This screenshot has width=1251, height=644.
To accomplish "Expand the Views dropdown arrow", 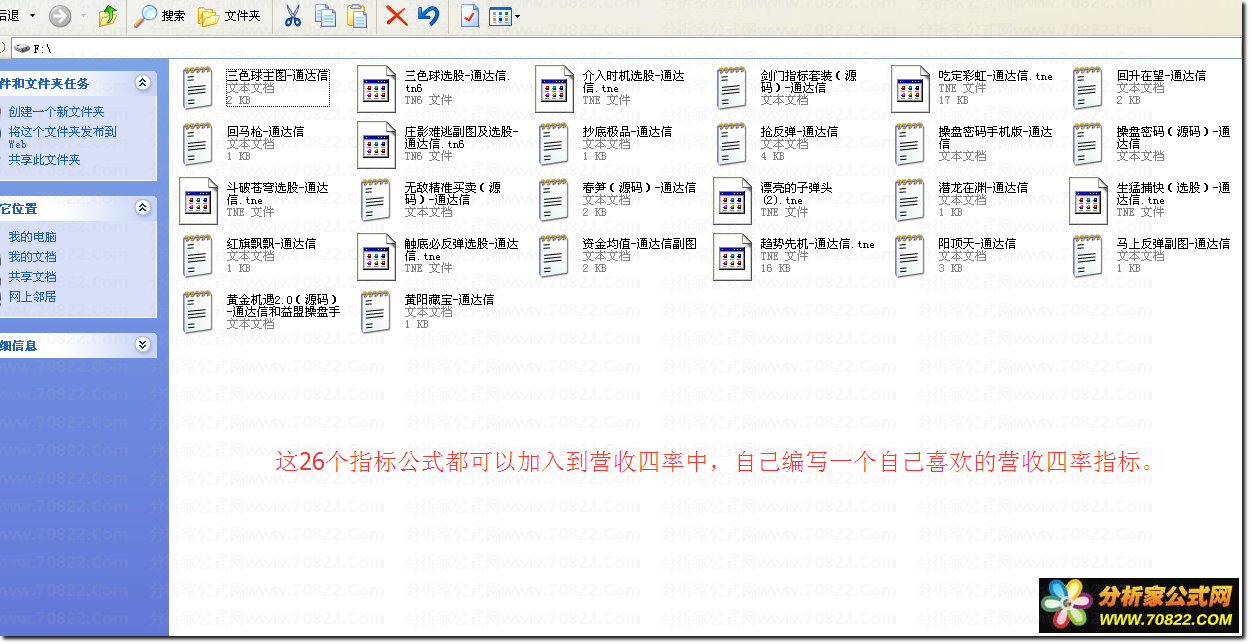I will coord(517,17).
